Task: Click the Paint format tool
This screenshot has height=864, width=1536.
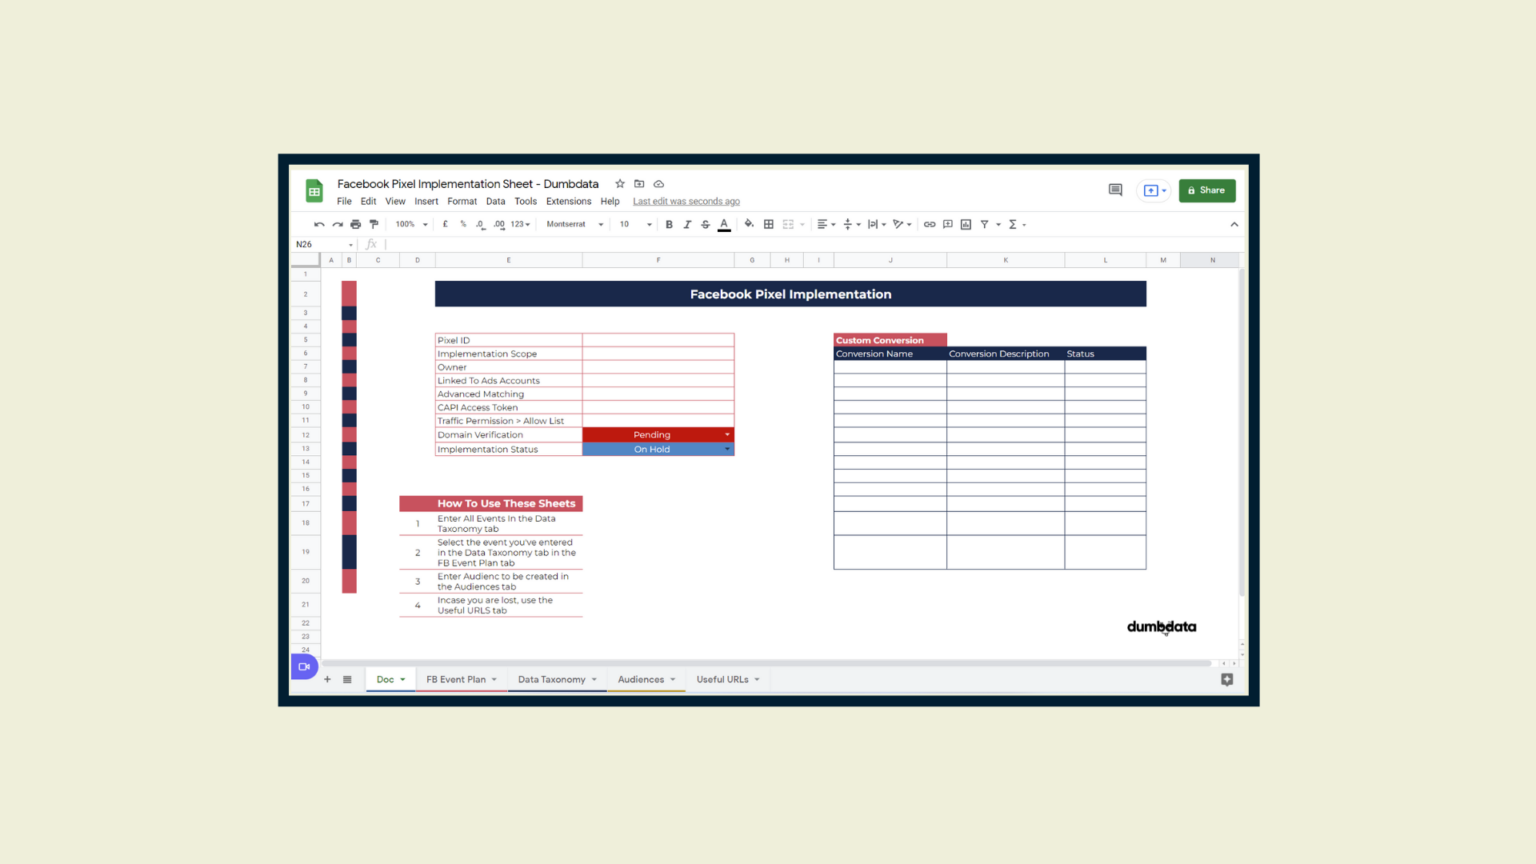Action: click(x=374, y=224)
